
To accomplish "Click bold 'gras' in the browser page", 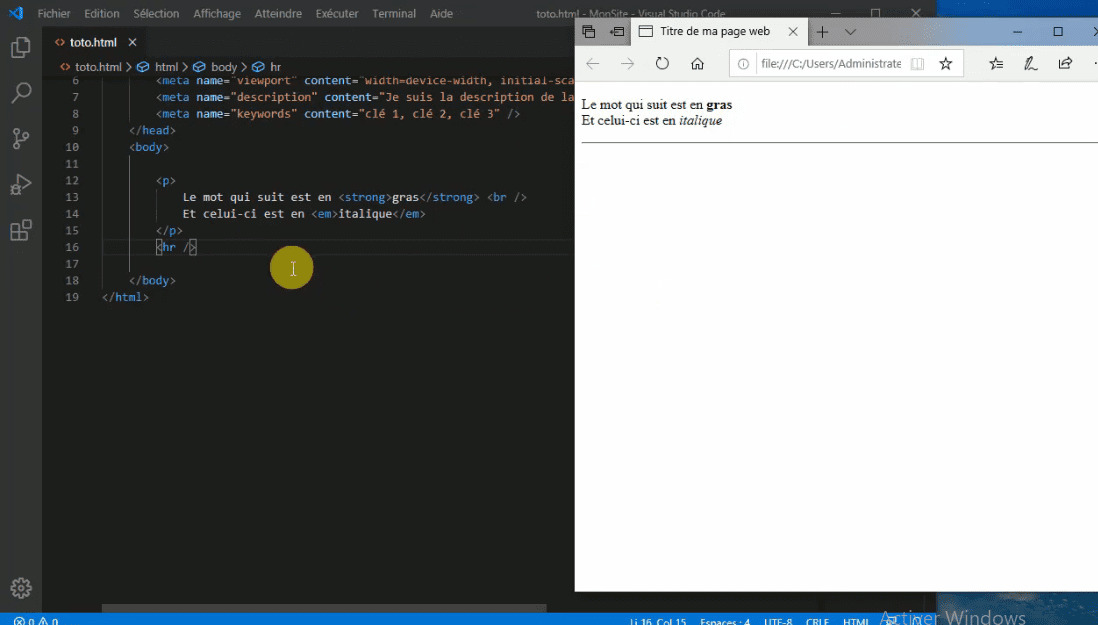I will click(x=719, y=105).
